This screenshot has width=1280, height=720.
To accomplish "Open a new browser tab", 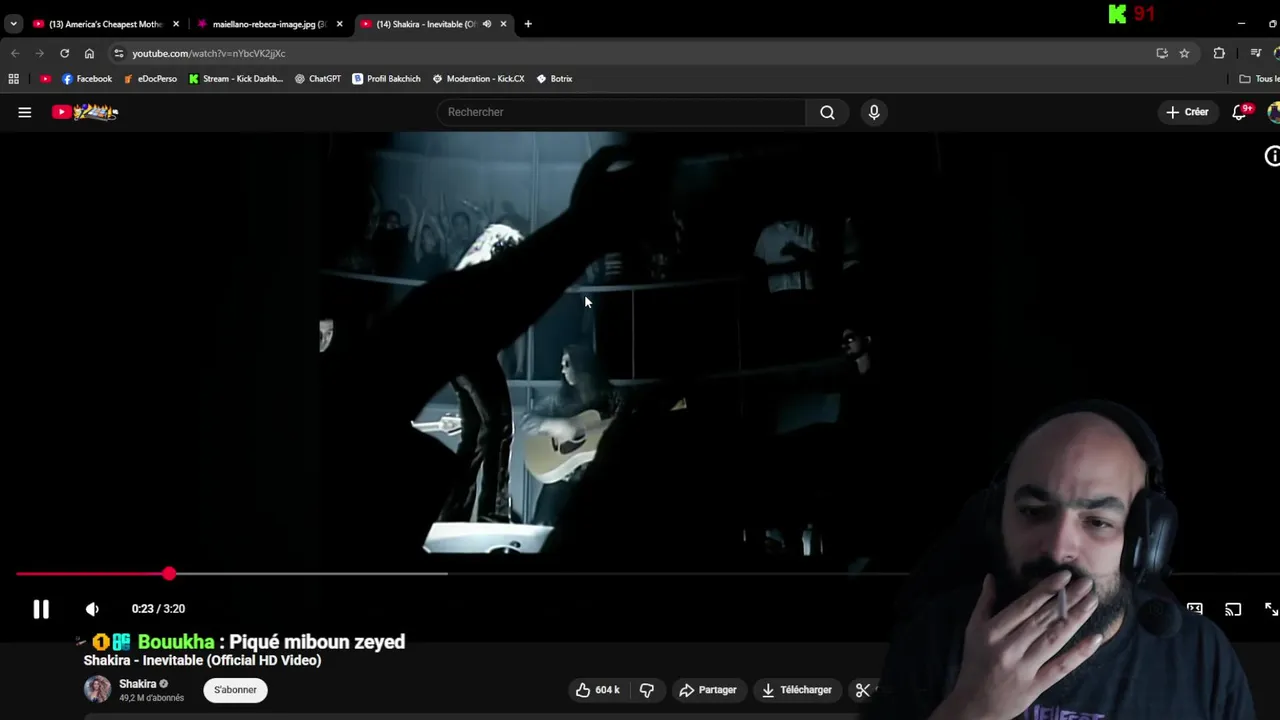I will point(528,24).
